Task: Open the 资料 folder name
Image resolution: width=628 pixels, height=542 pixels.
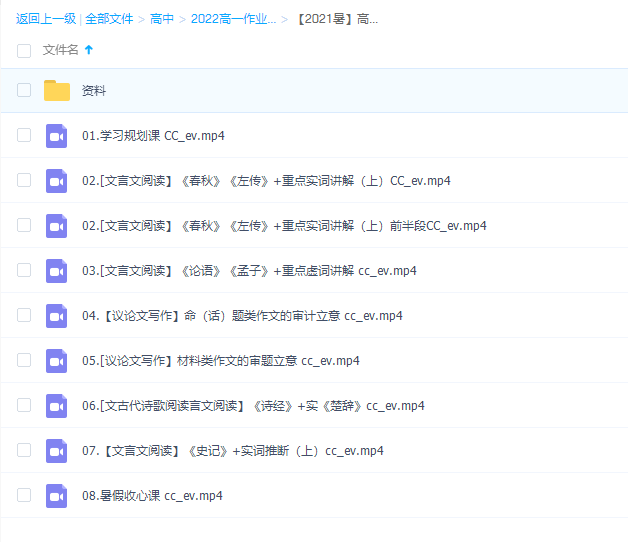Action: [94, 91]
